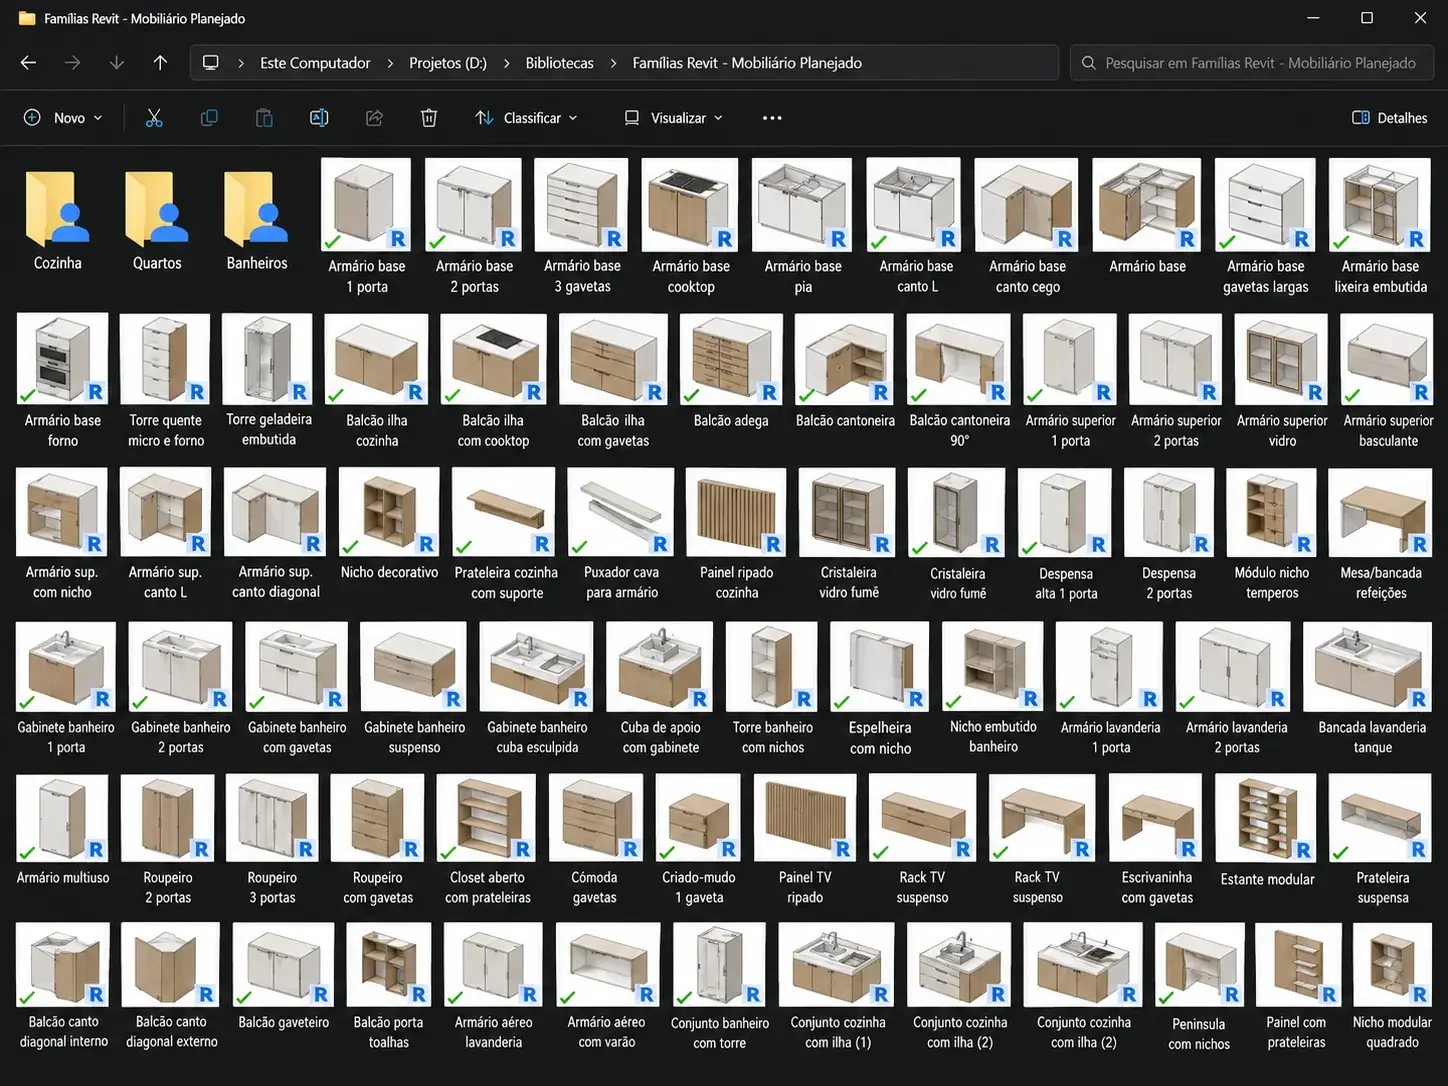Screen dimensions: 1448x1086
Task: Select Espelheira com nicho file
Action: pyautogui.click(x=880, y=689)
